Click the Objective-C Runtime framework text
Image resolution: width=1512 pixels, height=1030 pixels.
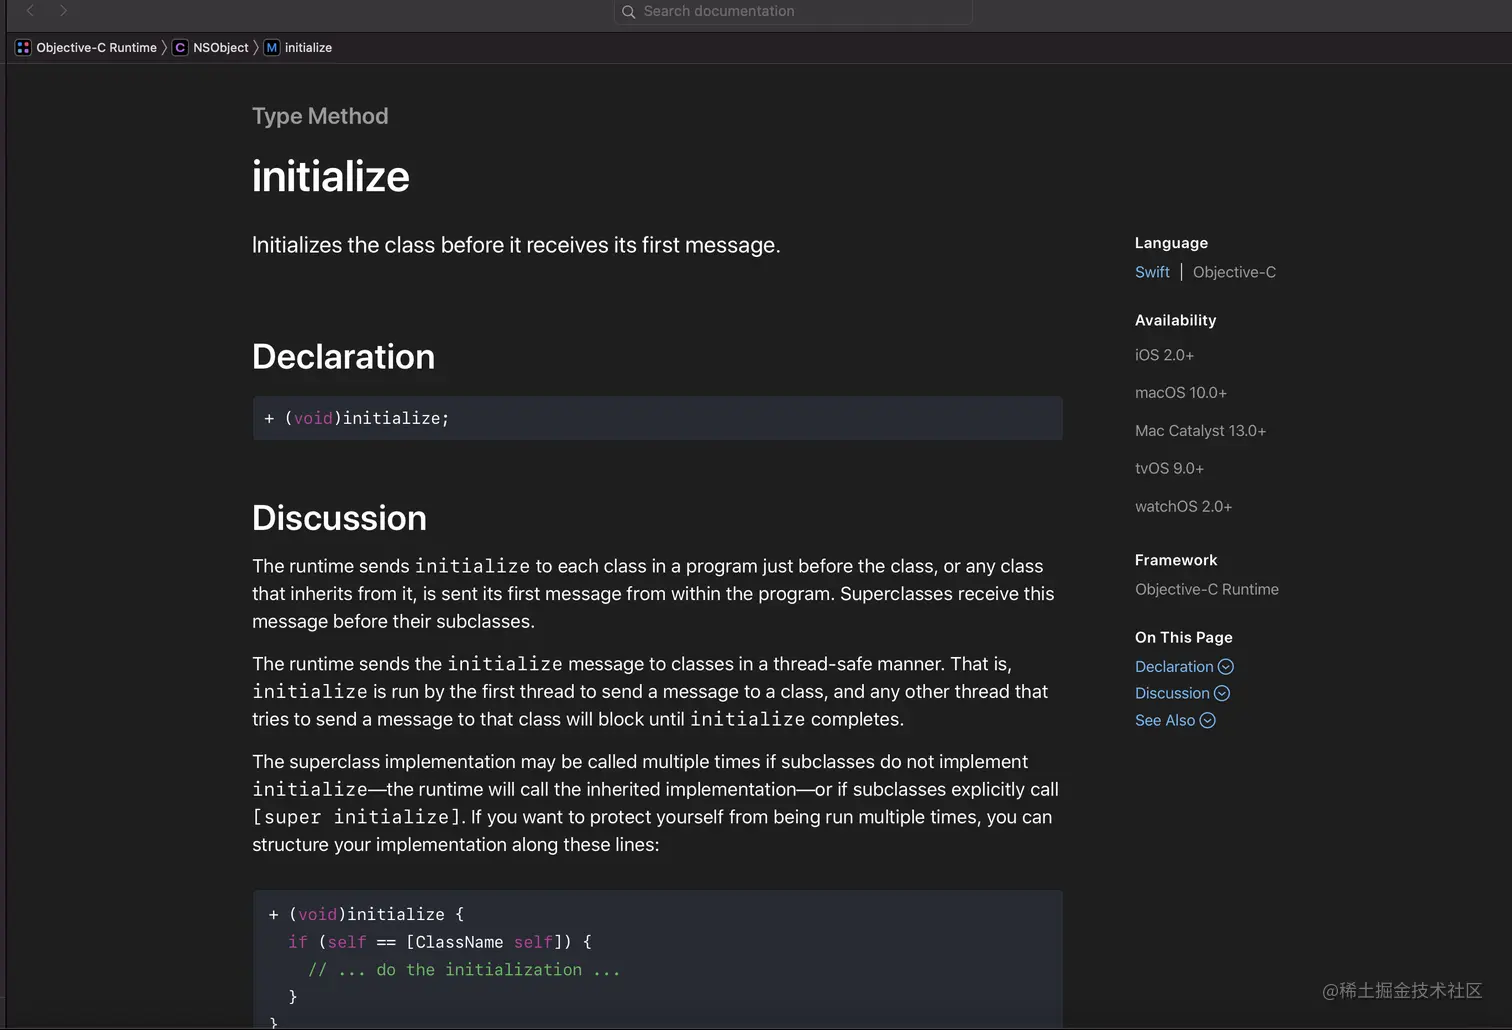coord(1207,590)
